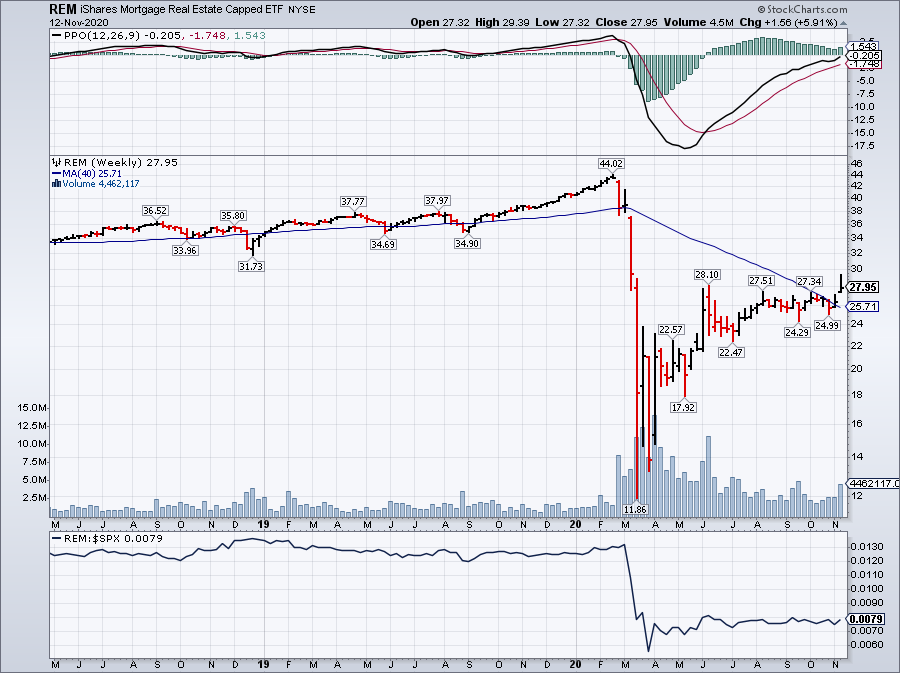Click the bold 0.0079 ratio axis tag
Viewport: 900px width, 673px height.
pyautogui.click(x=864, y=619)
